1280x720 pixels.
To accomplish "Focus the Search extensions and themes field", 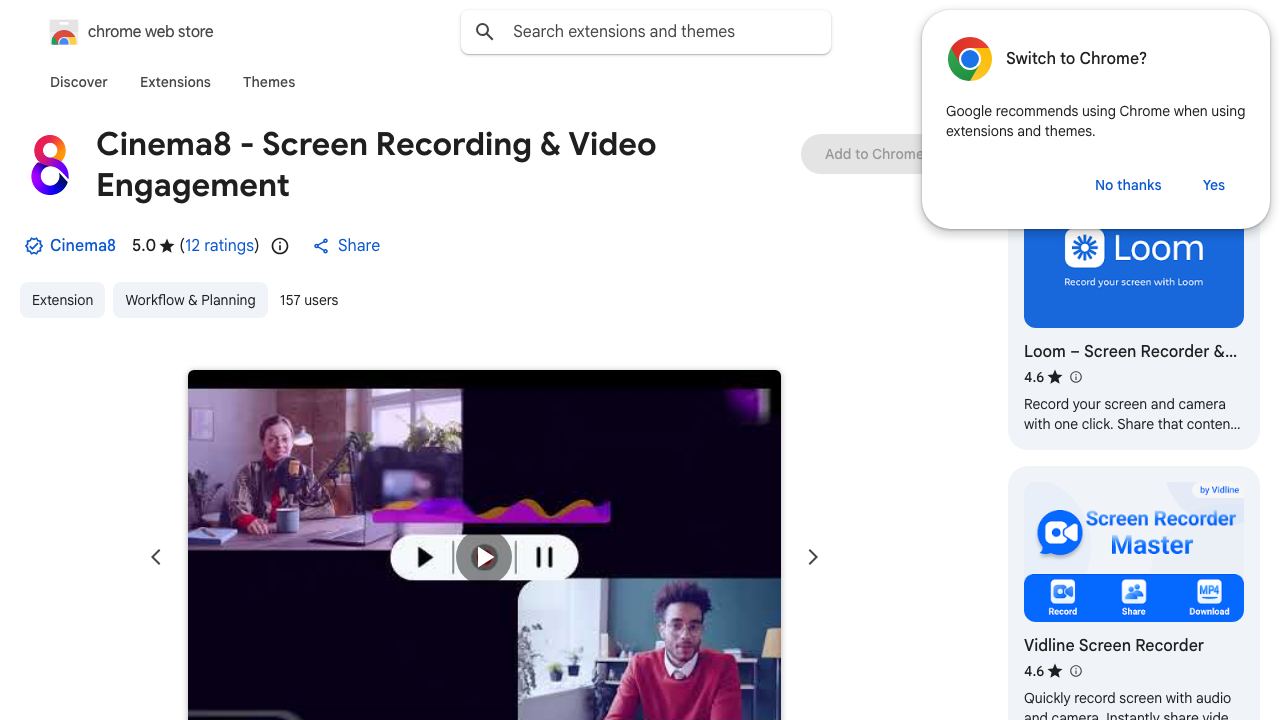I will (646, 32).
